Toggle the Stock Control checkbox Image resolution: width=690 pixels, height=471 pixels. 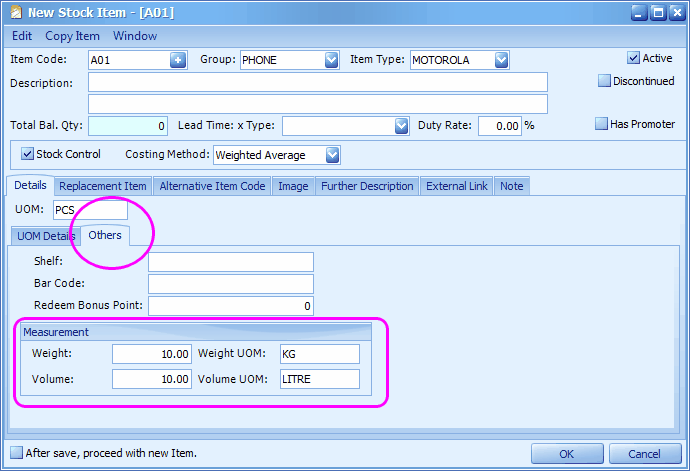[x=28, y=154]
